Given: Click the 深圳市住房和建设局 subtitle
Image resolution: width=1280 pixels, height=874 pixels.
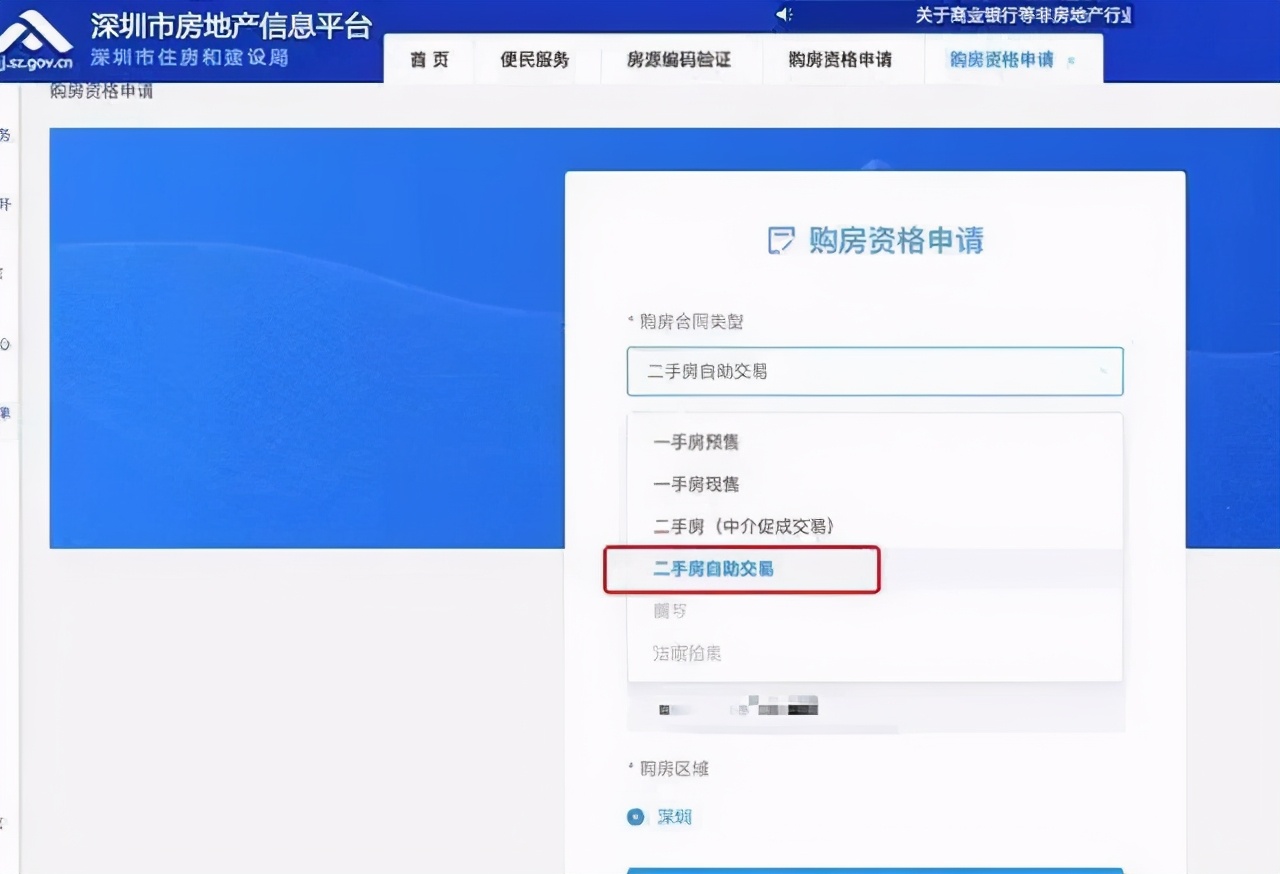Looking at the screenshot, I should (x=189, y=57).
